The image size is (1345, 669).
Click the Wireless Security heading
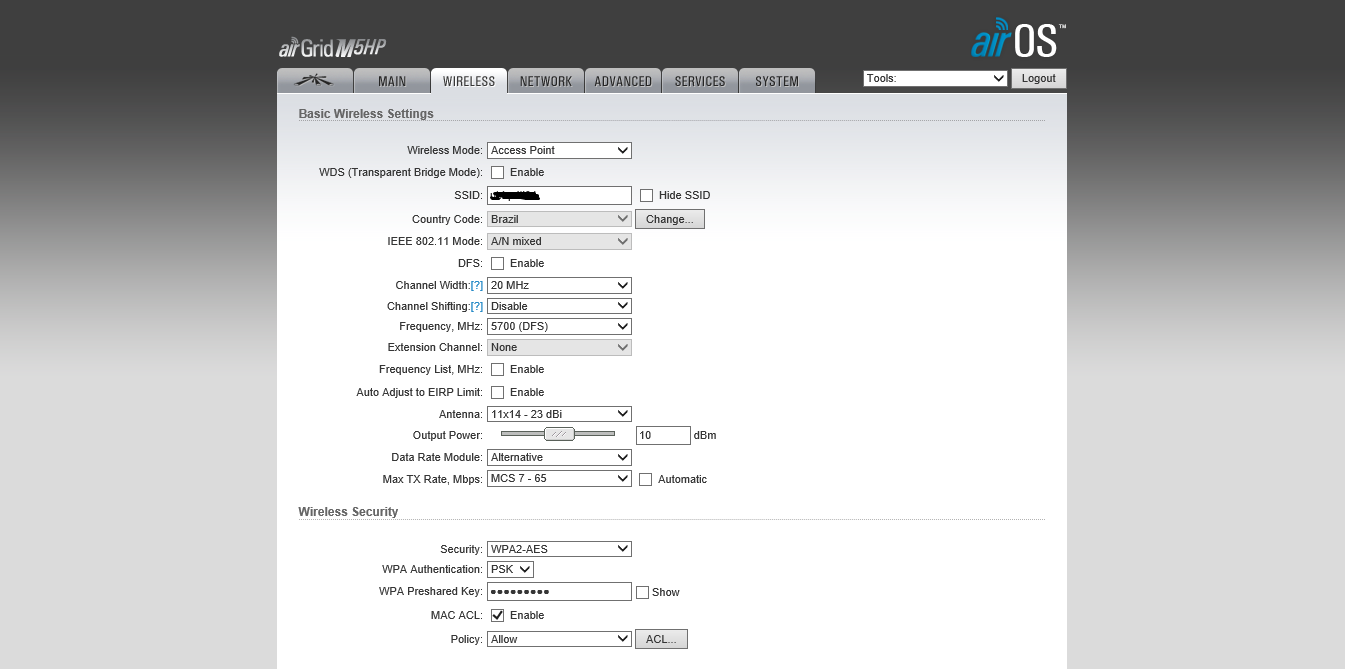[348, 512]
